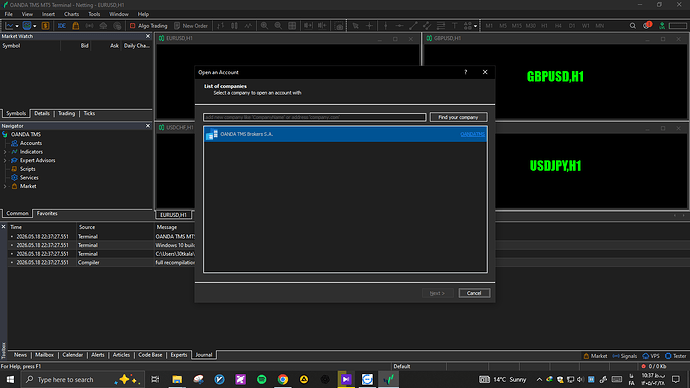Close the Market Watch panel
This screenshot has height=388, width=690.
(148, 36)
